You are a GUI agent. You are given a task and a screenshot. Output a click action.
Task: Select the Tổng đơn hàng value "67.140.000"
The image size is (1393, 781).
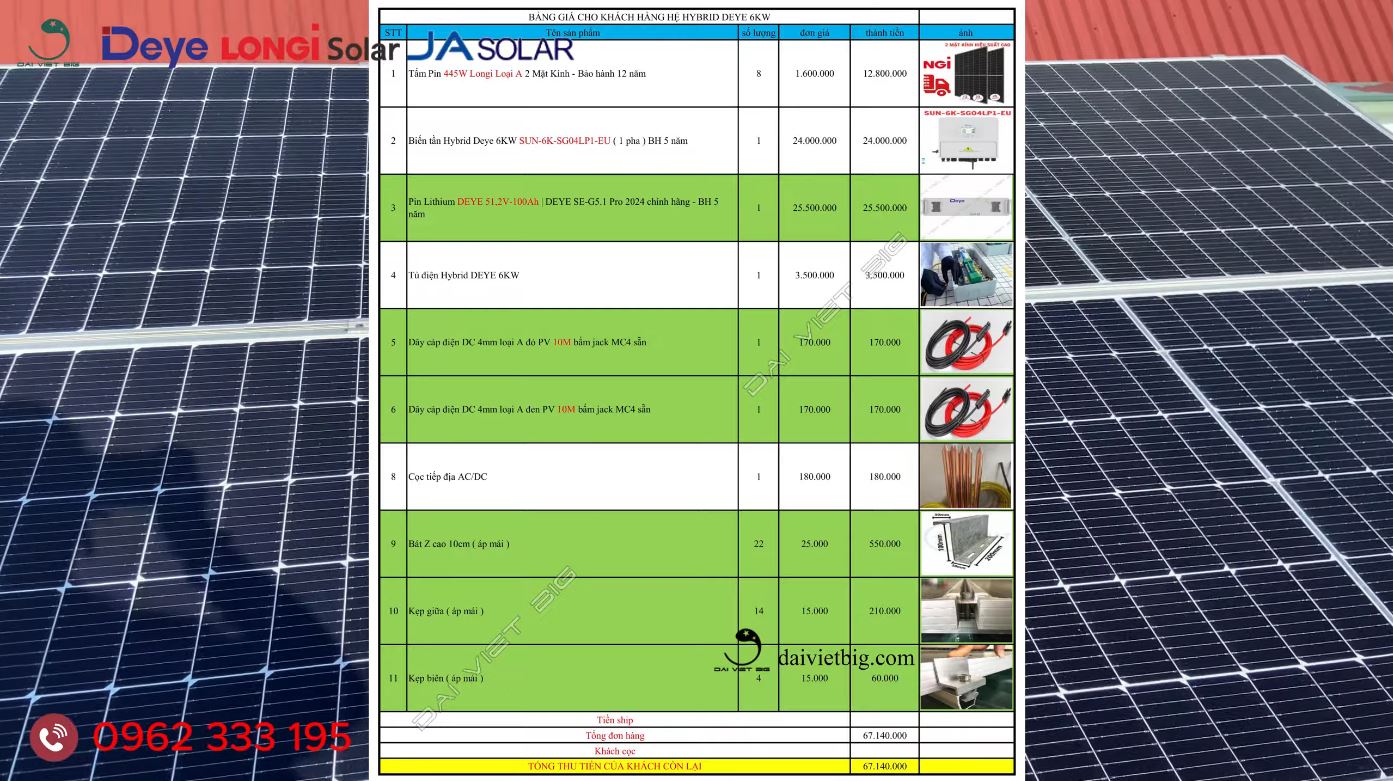click(x=885, y=735)
